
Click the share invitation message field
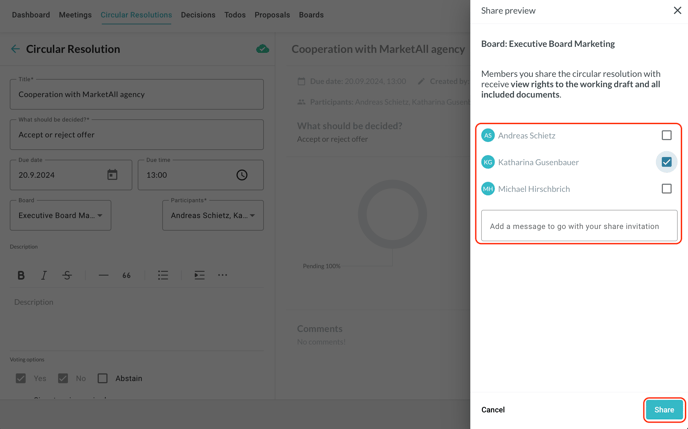(x=579, y=226)
